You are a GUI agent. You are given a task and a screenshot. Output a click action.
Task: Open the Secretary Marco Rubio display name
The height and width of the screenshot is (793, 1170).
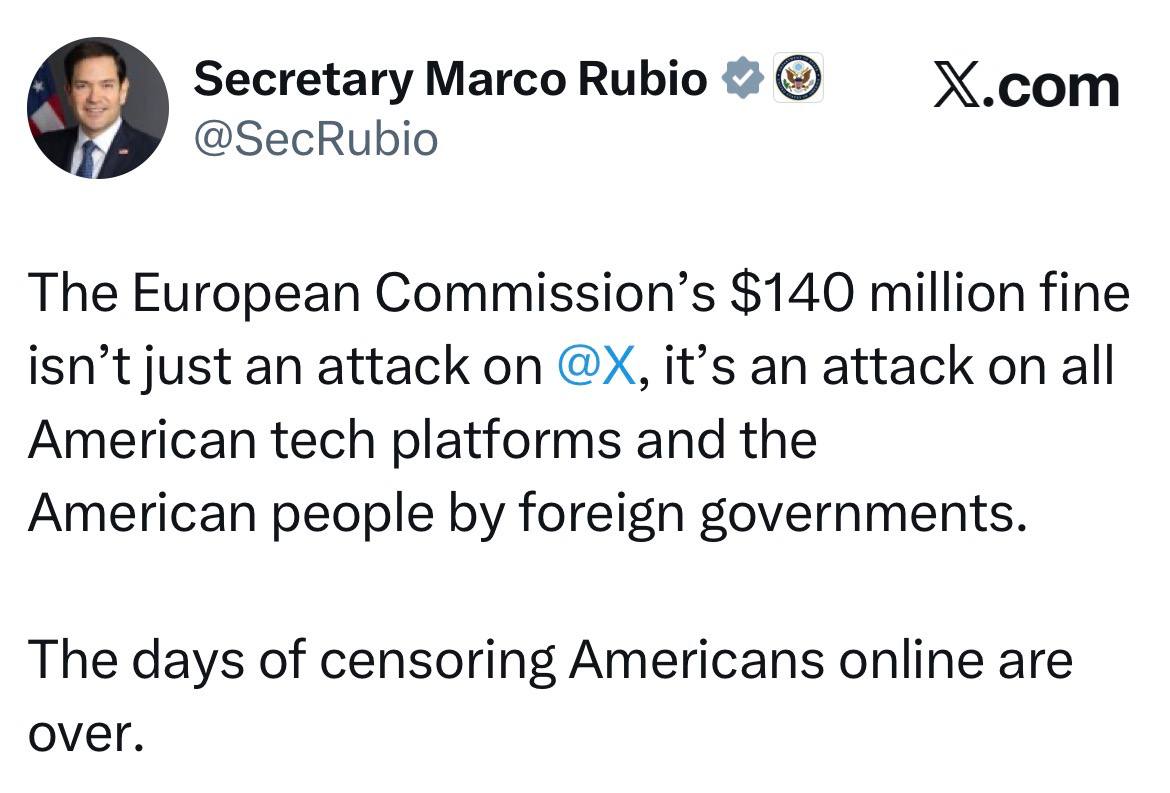pyautogui.click(x=450, y=79)
